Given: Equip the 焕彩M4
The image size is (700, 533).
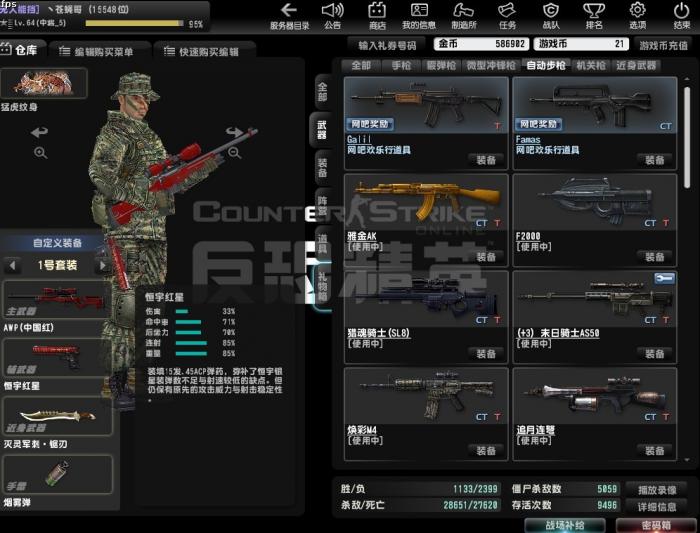Looking at the screenshot, I should pyautogui.click(x=486, y=451).
